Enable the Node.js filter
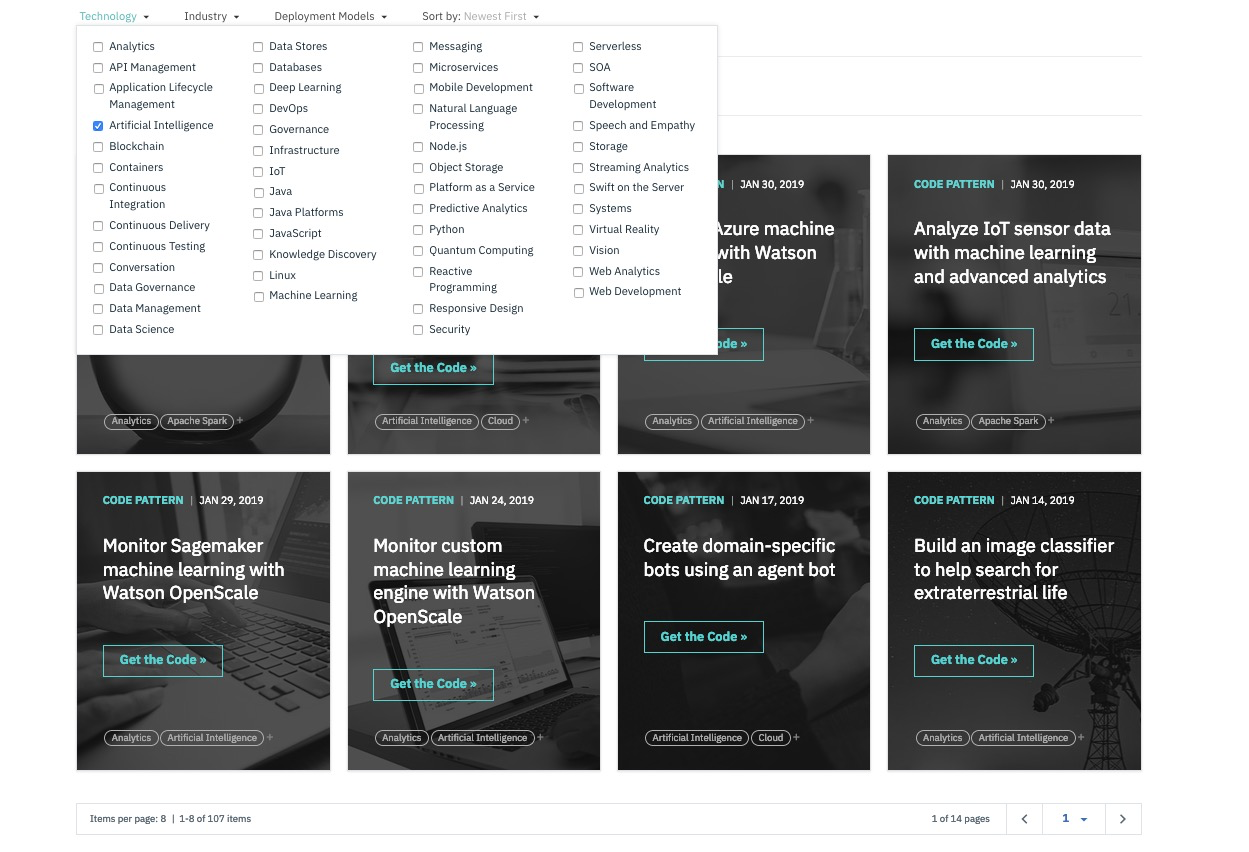 click(x=418, y=147)
